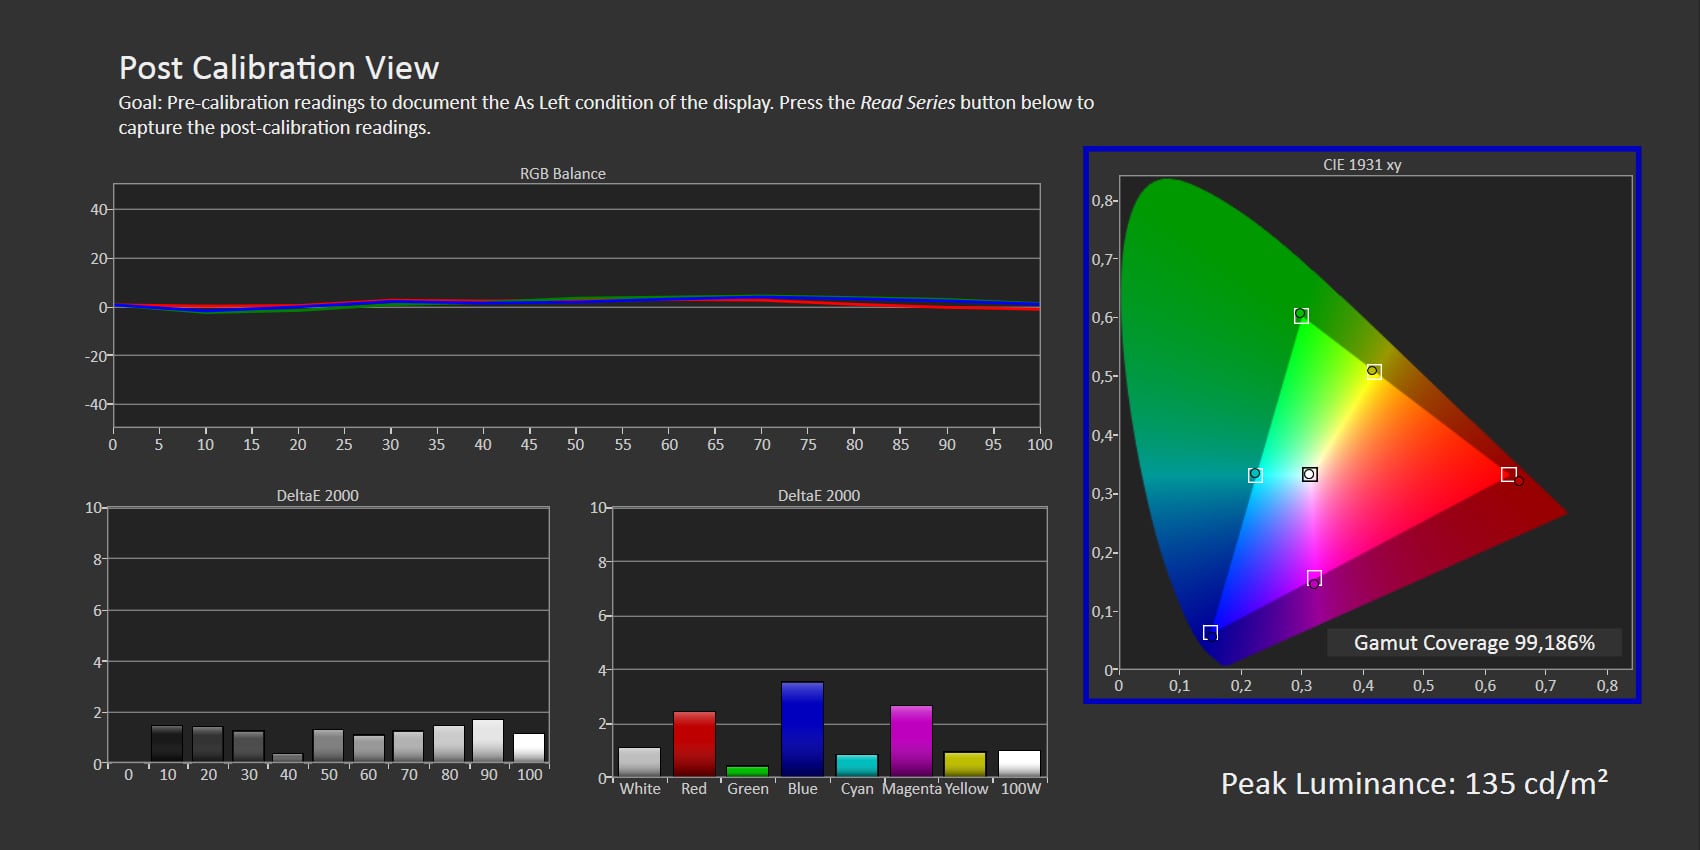Select the 100W bar in color DeltaE chart

[1020, 764]
